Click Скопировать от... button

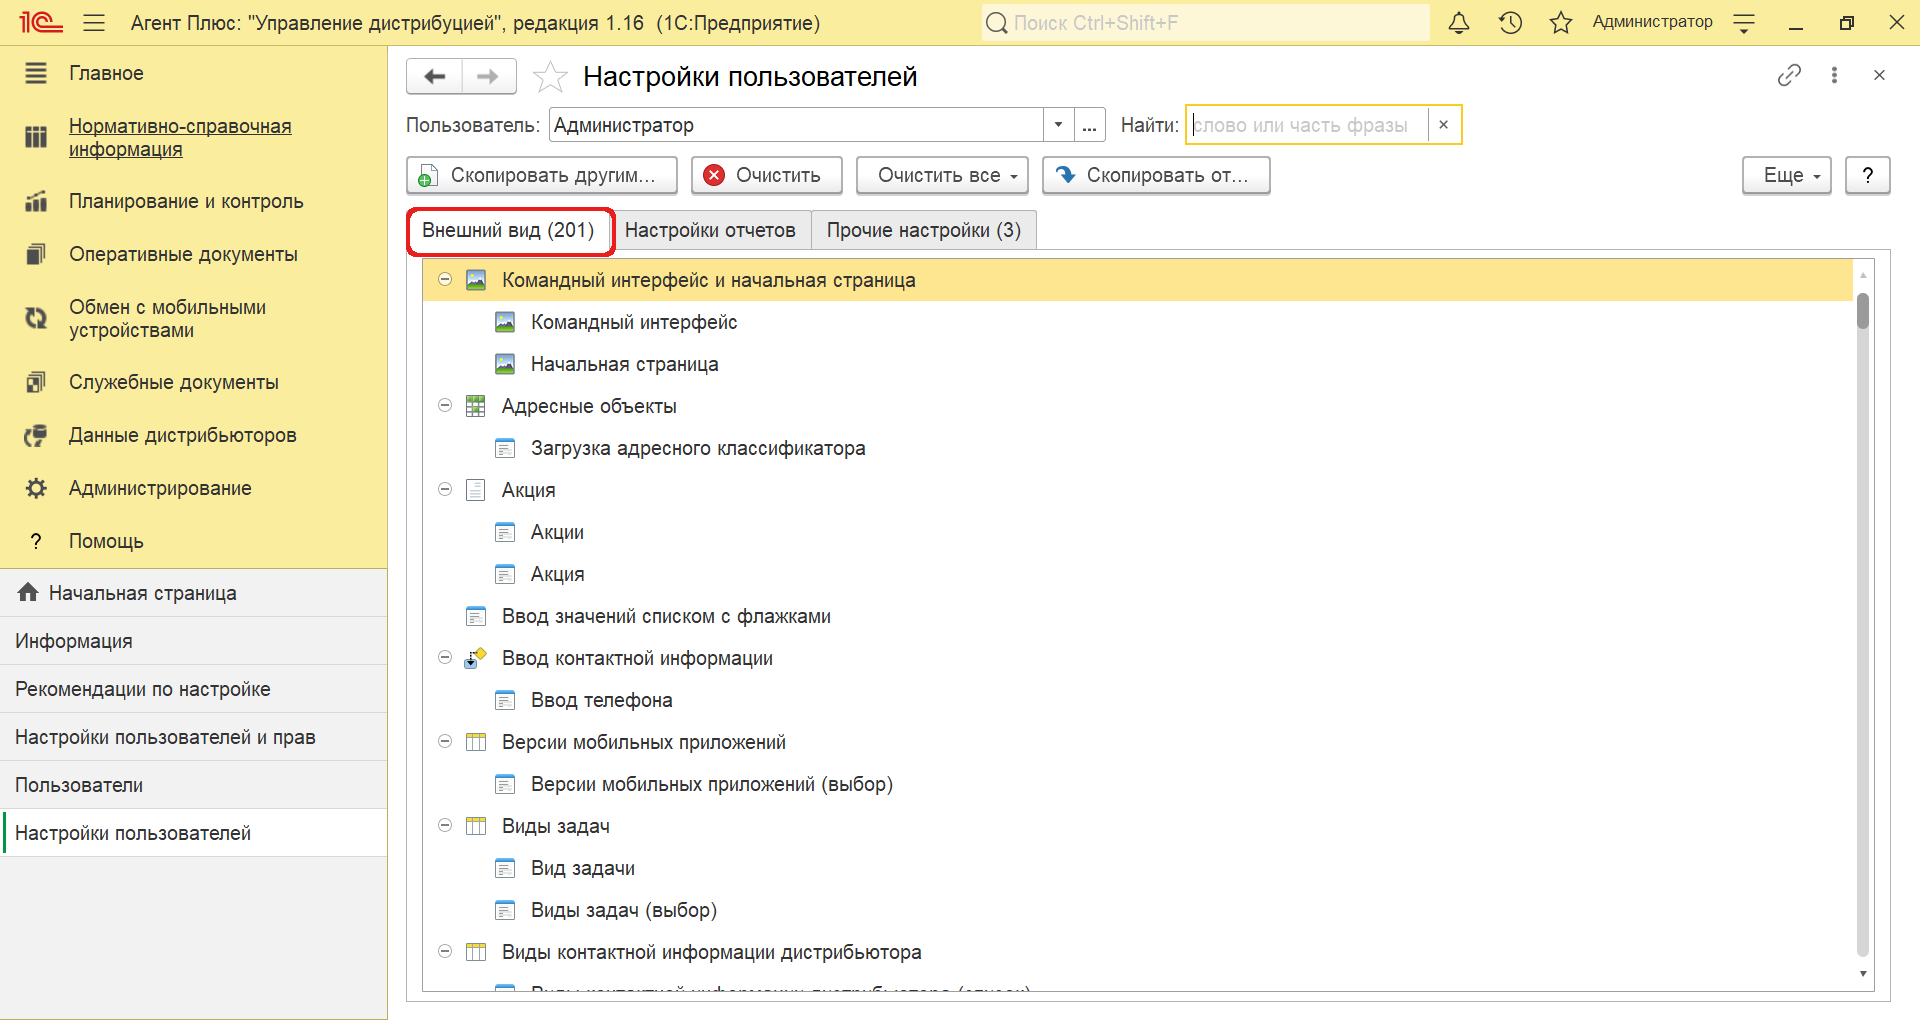coord(1156,175)
